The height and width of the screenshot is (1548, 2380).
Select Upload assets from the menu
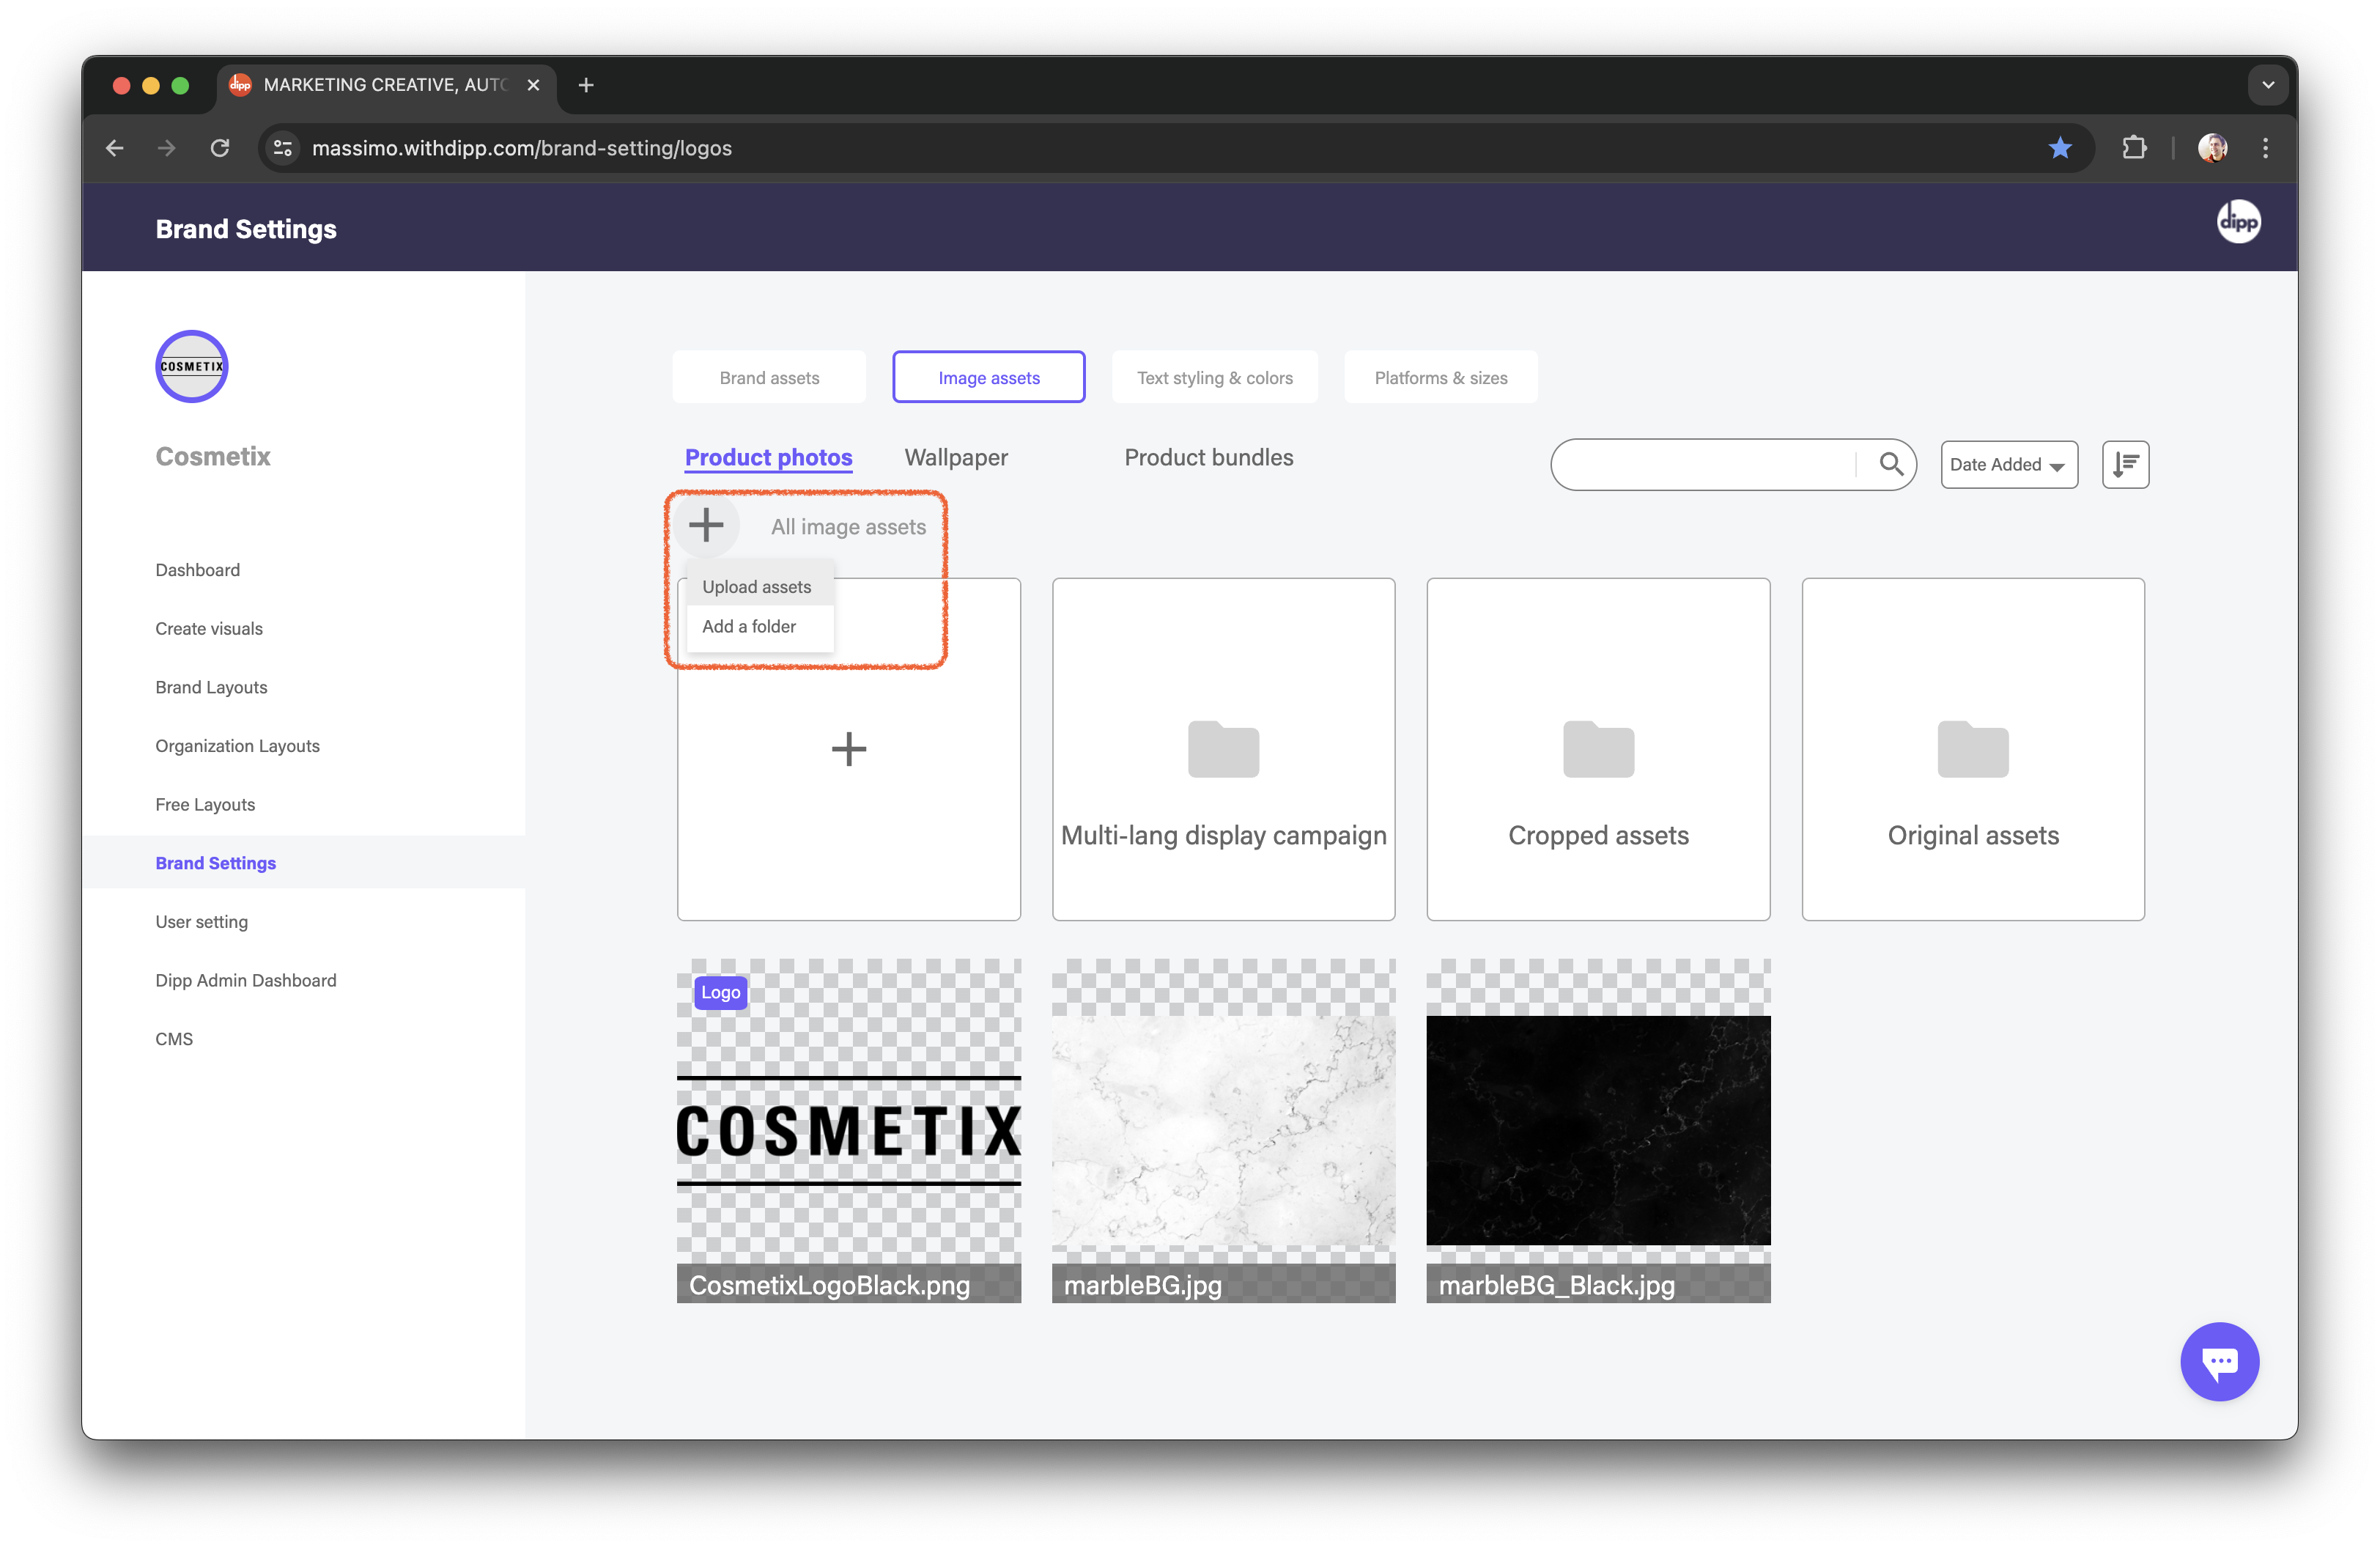click(x=759, y=587)
